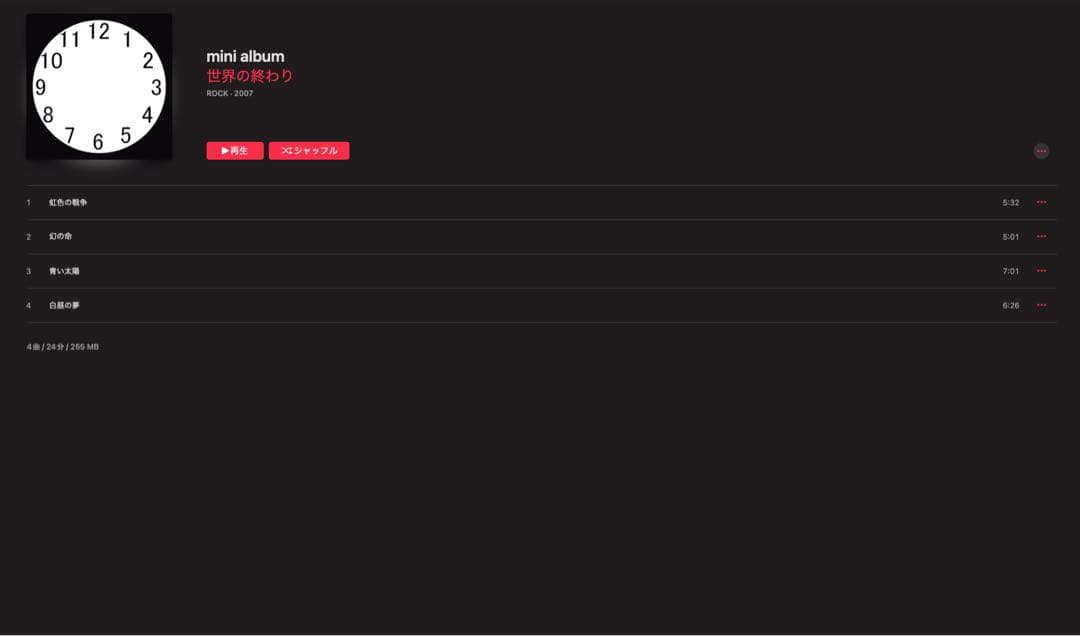This screenshot has height=636, width=1080.
Task: Open the artist link 世界の終わり
Action: (250, 76)
